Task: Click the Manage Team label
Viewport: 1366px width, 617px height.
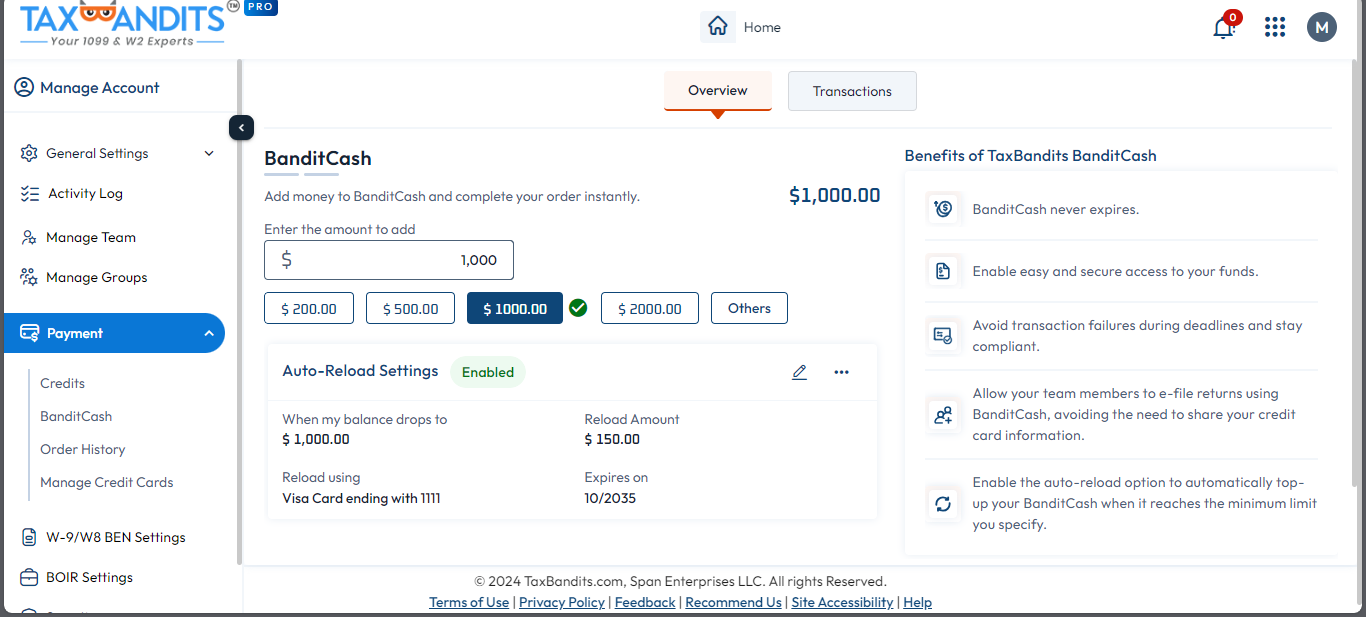Action: click(91, 238)
